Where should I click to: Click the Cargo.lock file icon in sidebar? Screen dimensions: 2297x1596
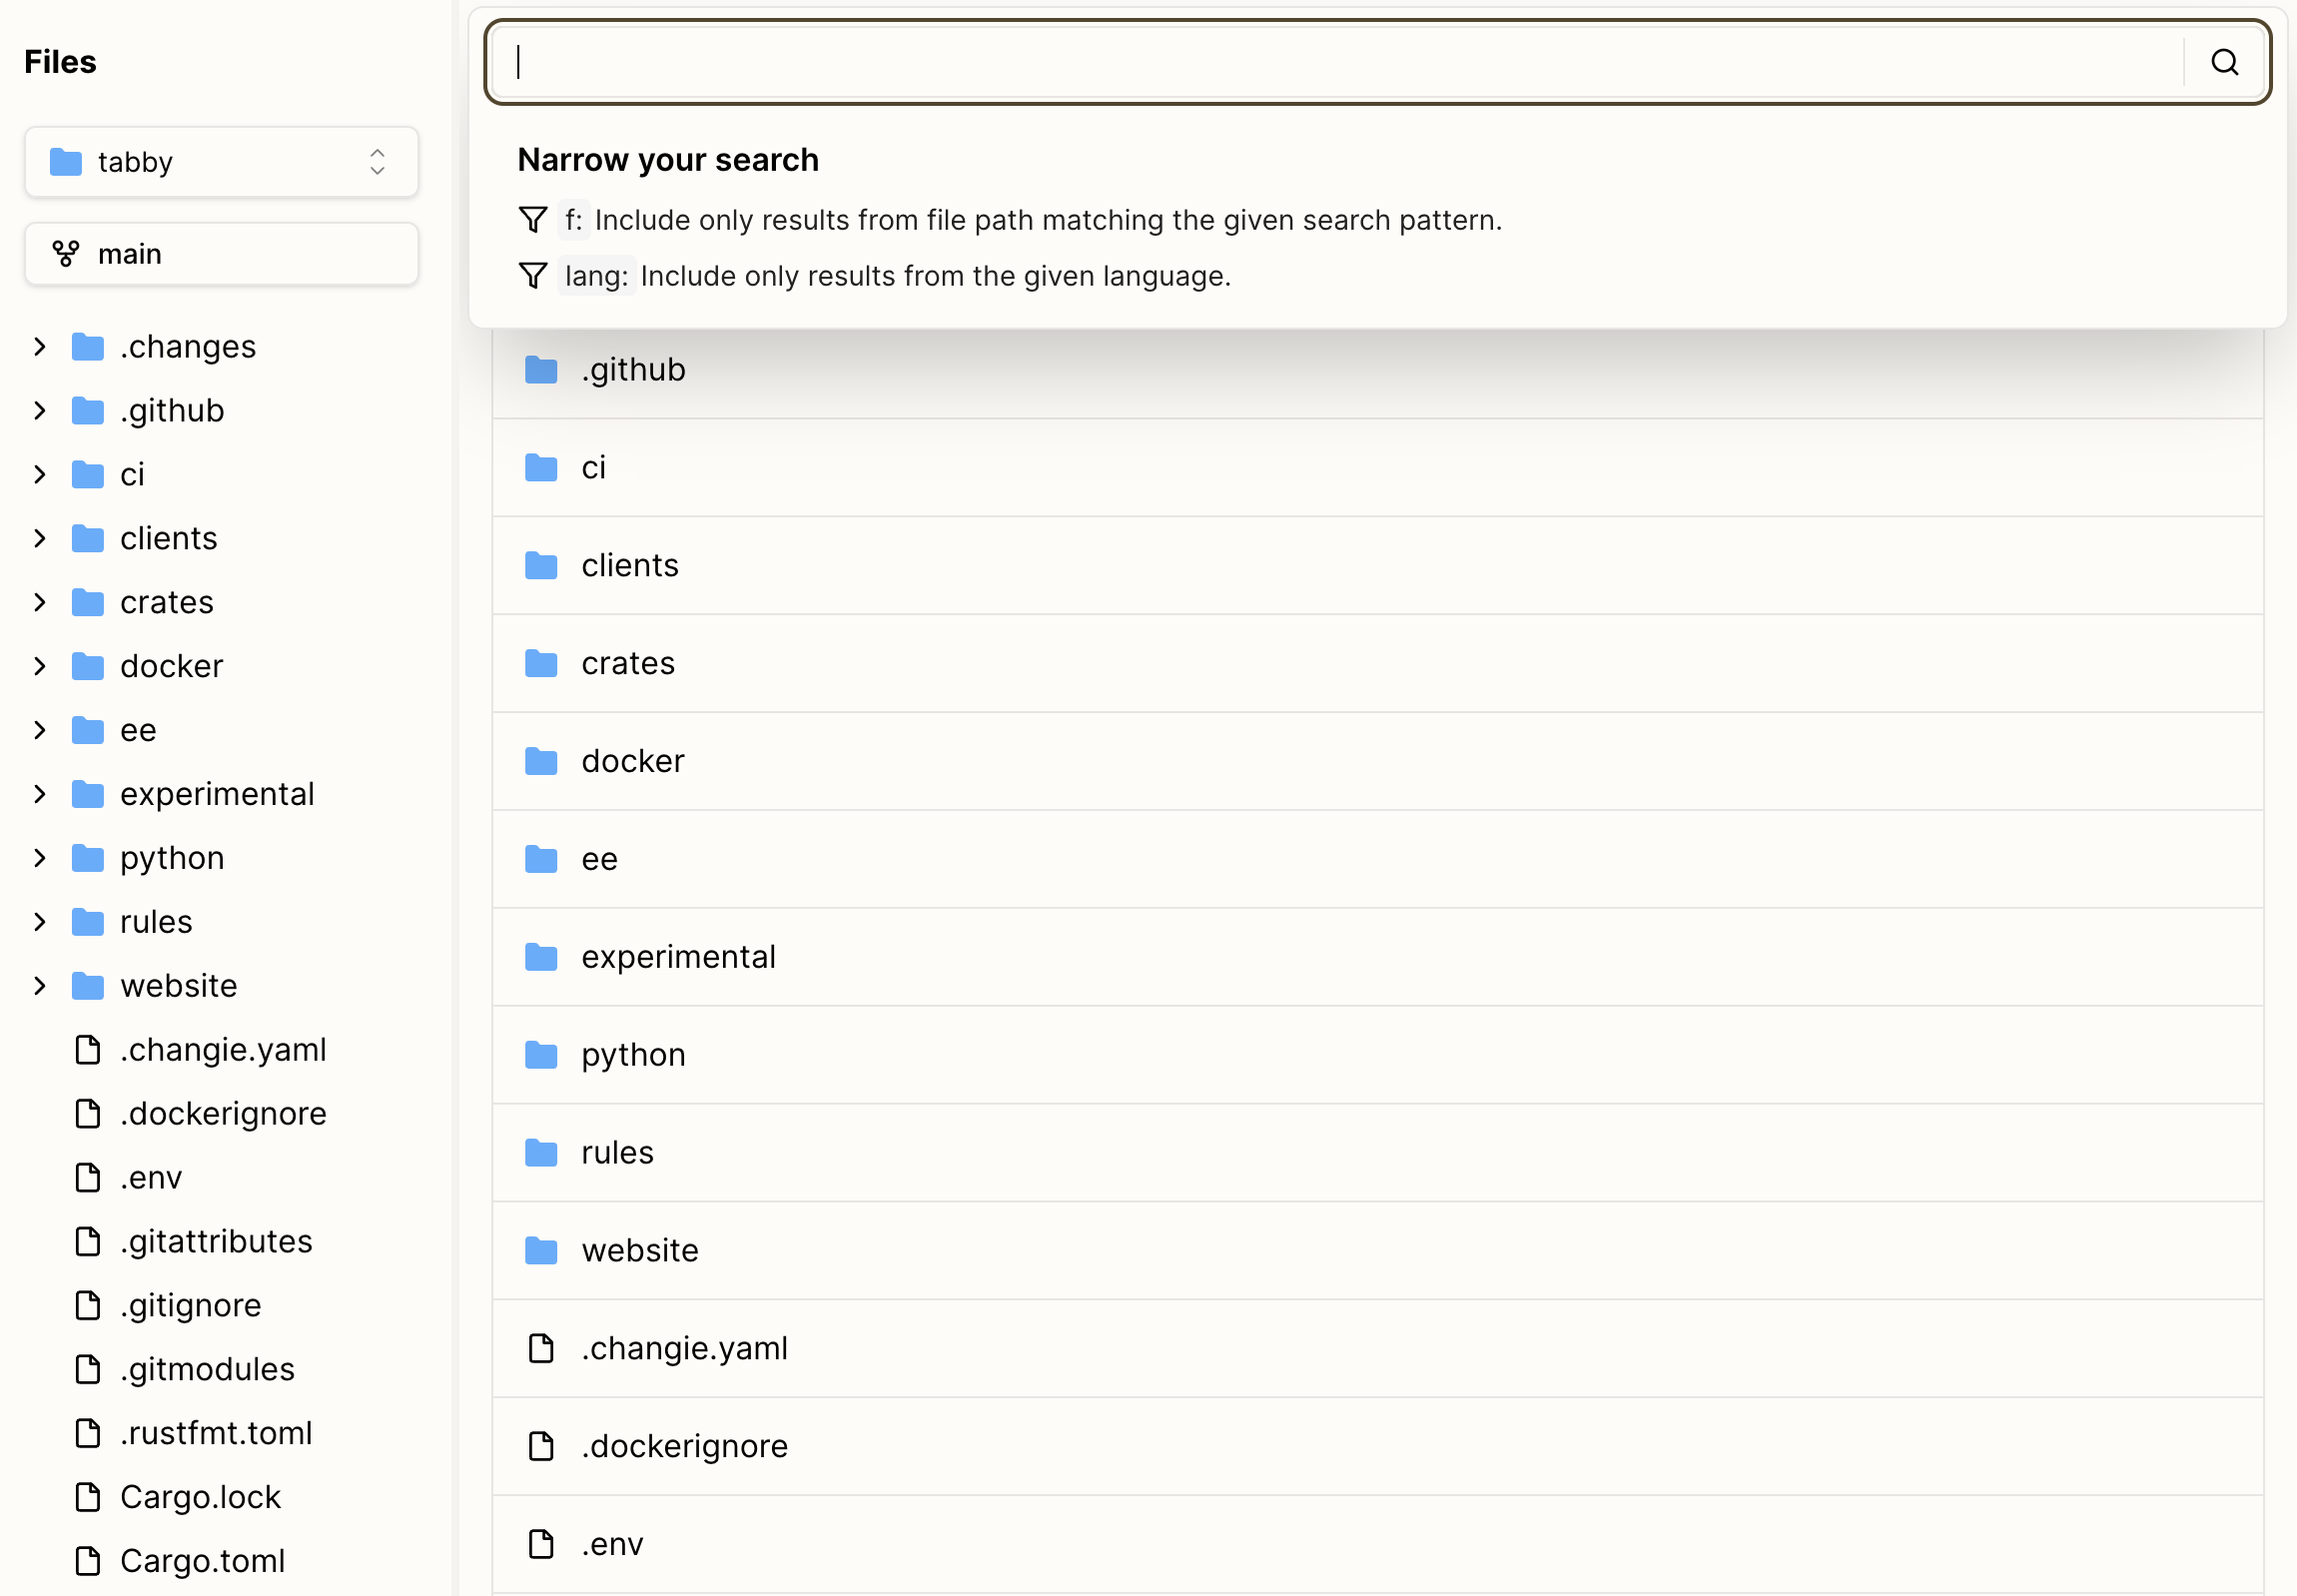click(88, 1497)
